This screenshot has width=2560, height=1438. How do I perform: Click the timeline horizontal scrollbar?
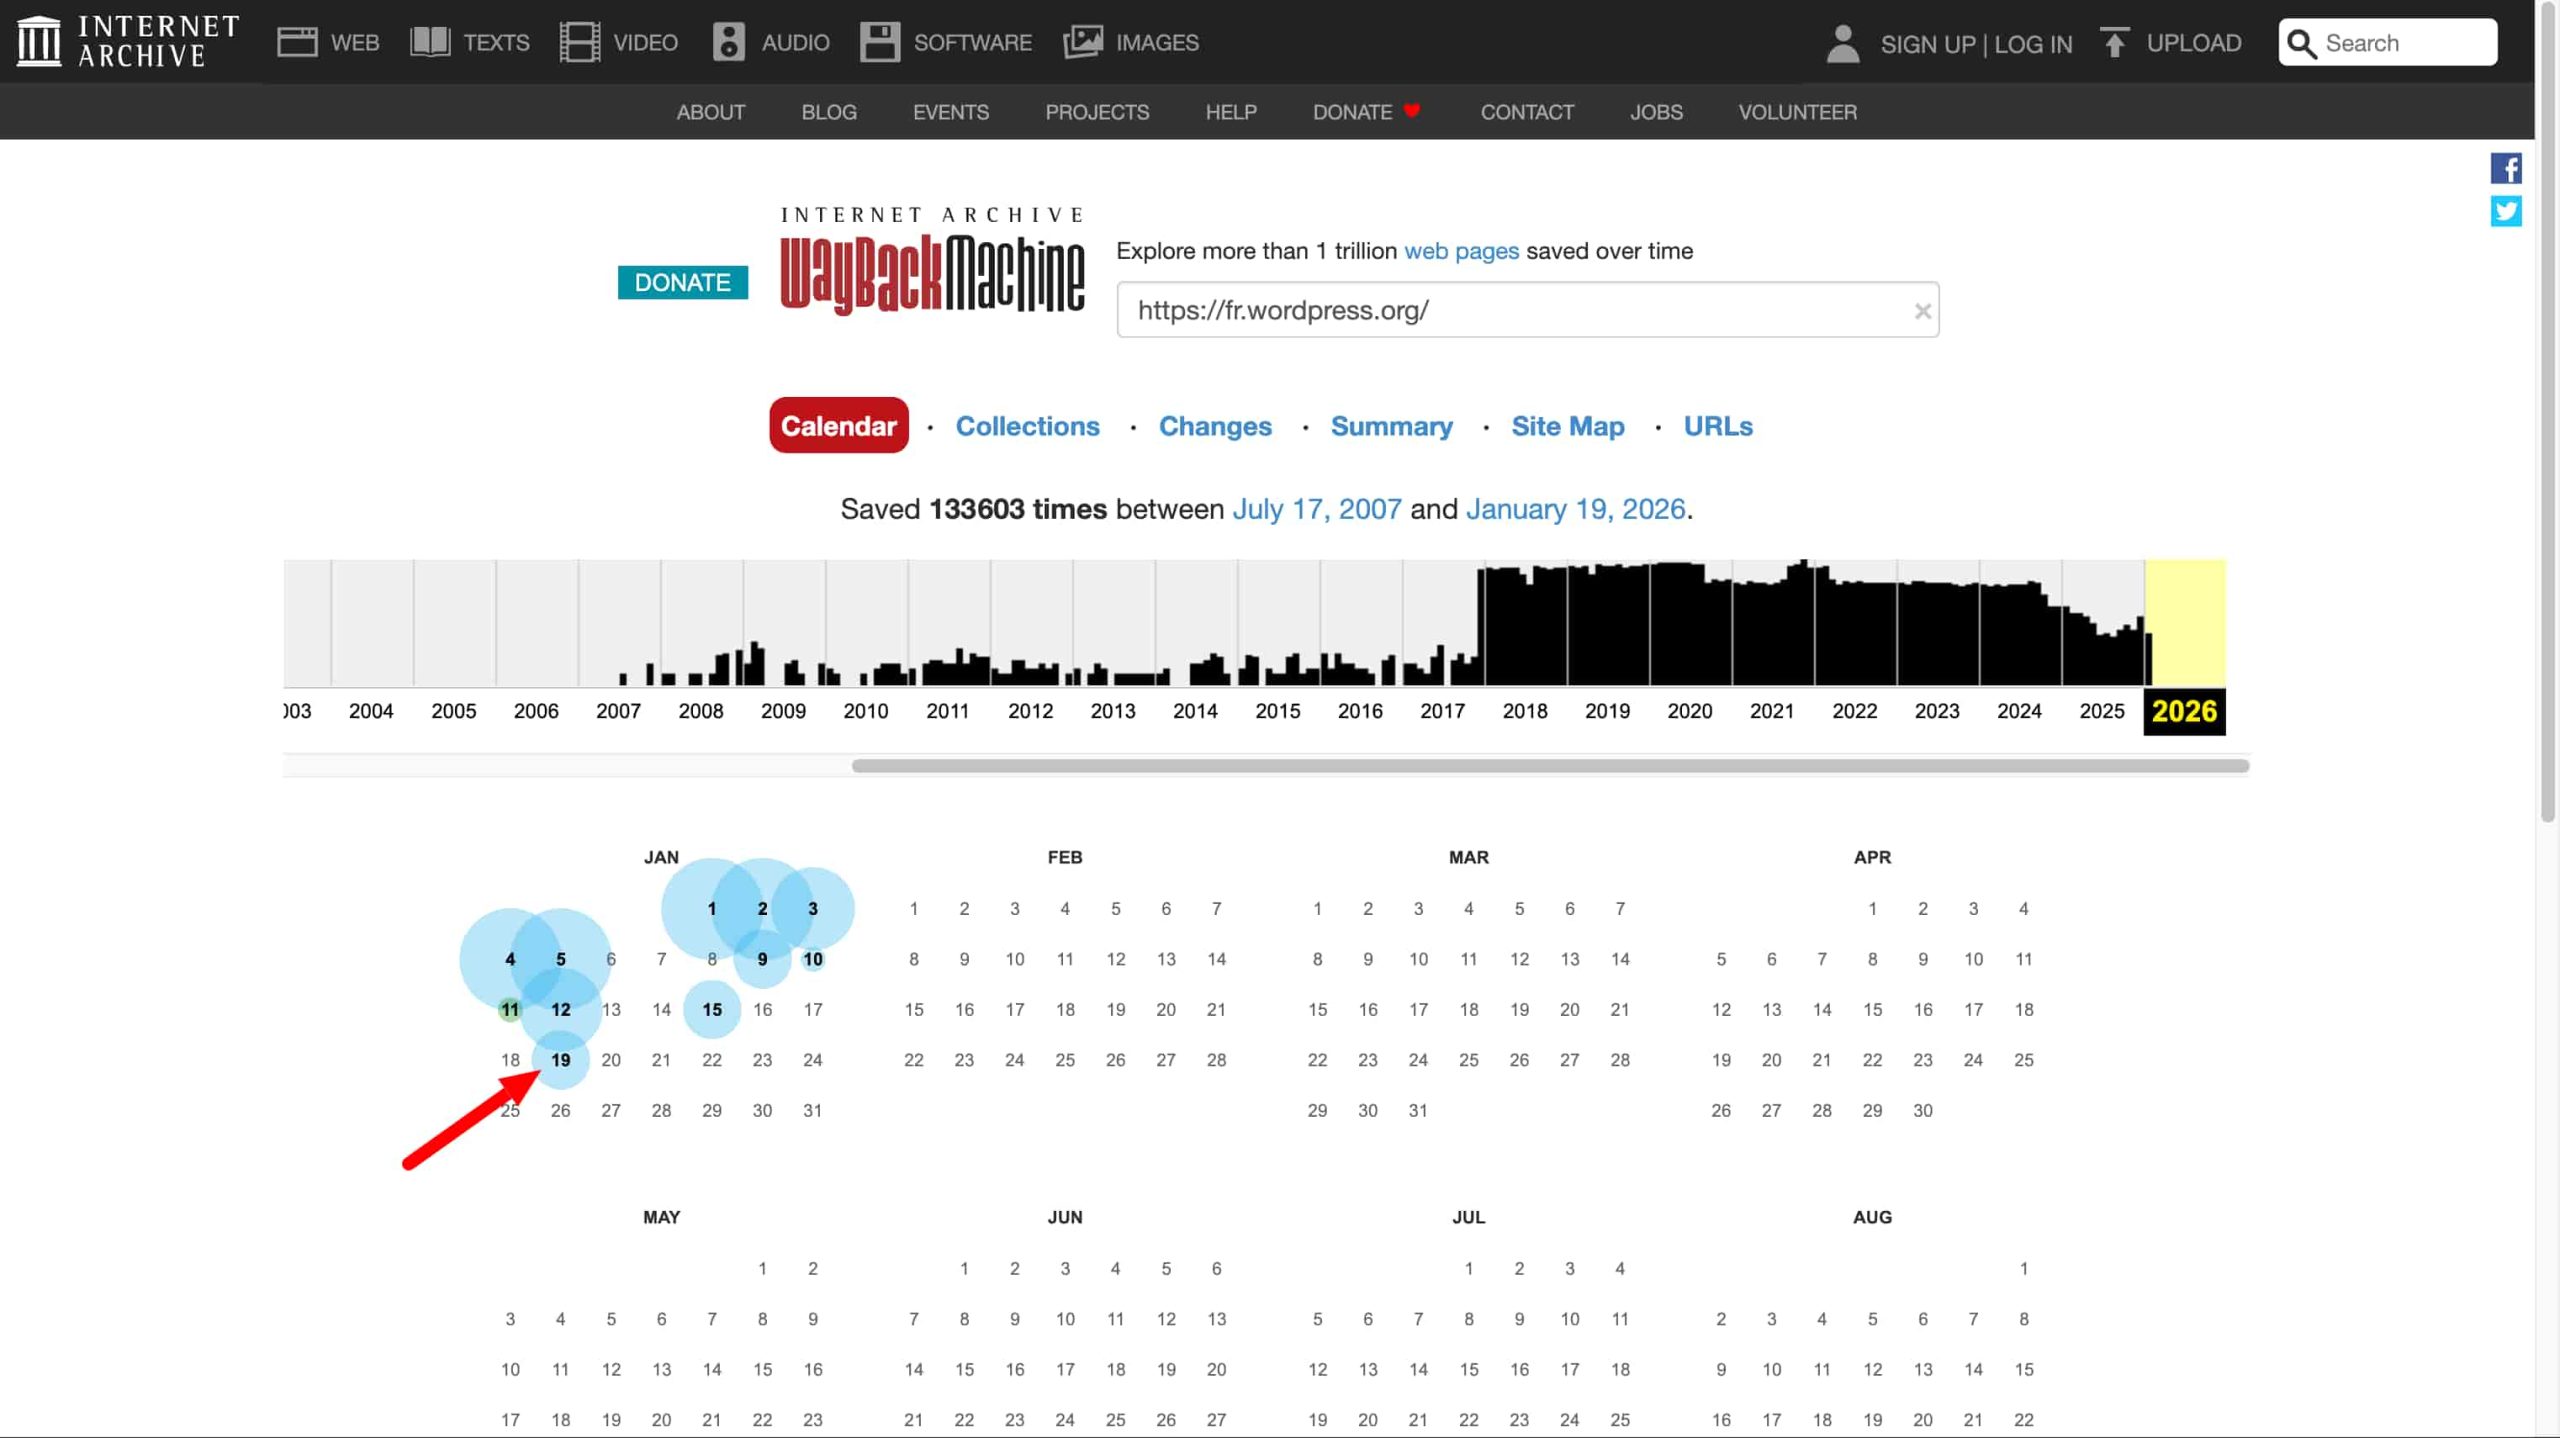coord(1550,766)
